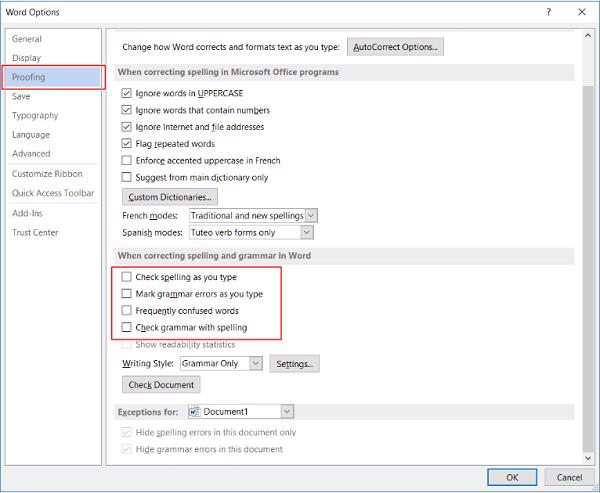Enable Mark grammar errors as you type

(x=126, y=294)
